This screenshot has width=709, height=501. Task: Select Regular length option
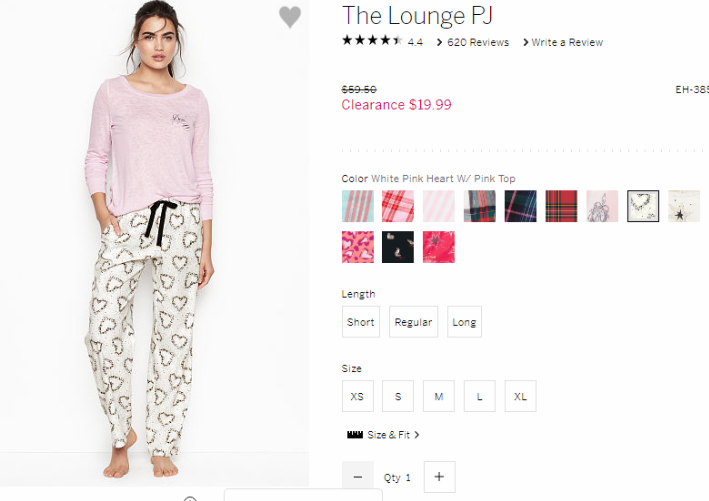[413, 322]
